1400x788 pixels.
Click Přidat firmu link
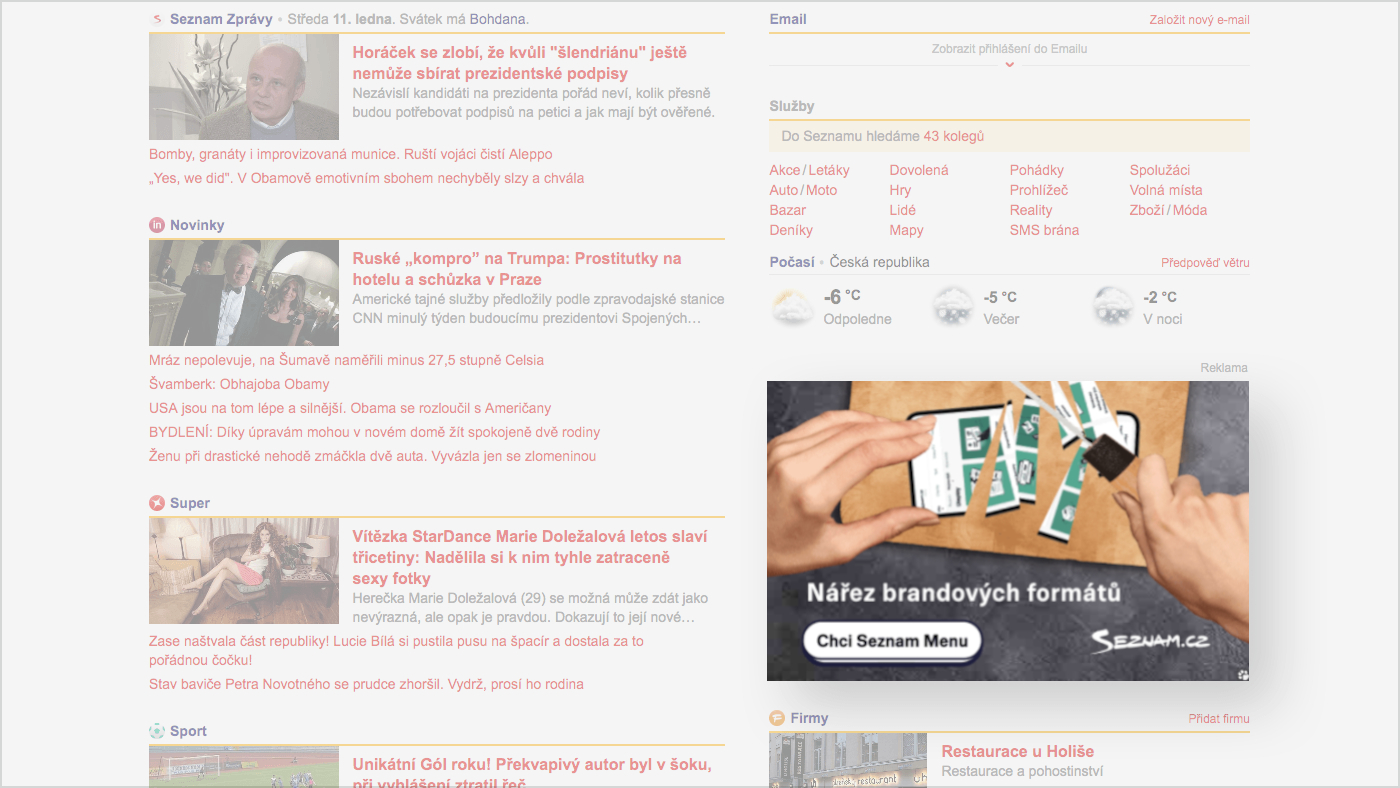point(1219,719)
